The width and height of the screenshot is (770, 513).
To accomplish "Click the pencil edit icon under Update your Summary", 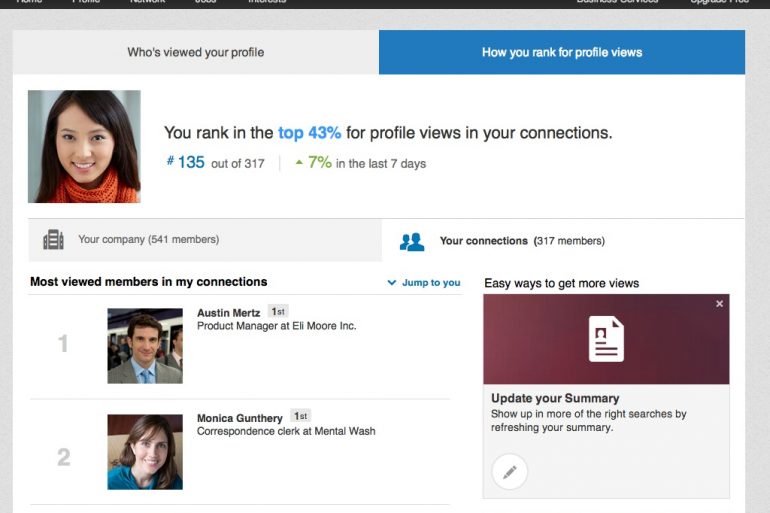I will (x=509, y=471).
